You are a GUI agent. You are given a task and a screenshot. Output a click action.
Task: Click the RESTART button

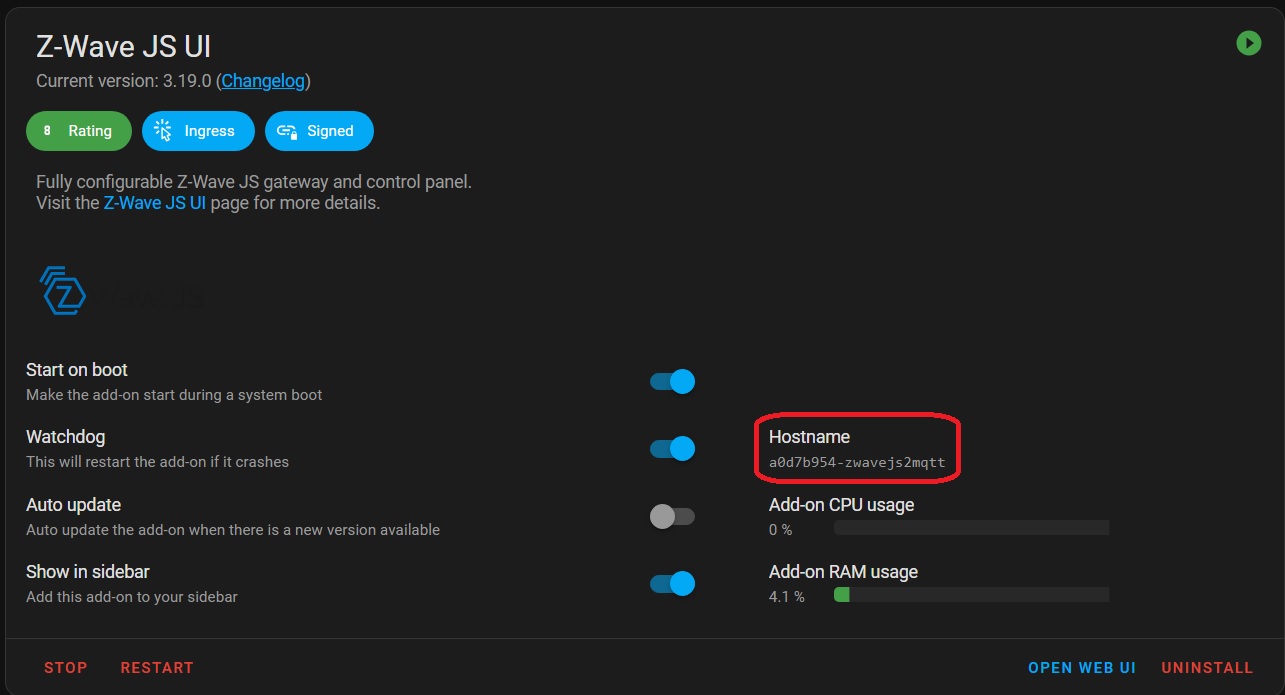[157, 667]
